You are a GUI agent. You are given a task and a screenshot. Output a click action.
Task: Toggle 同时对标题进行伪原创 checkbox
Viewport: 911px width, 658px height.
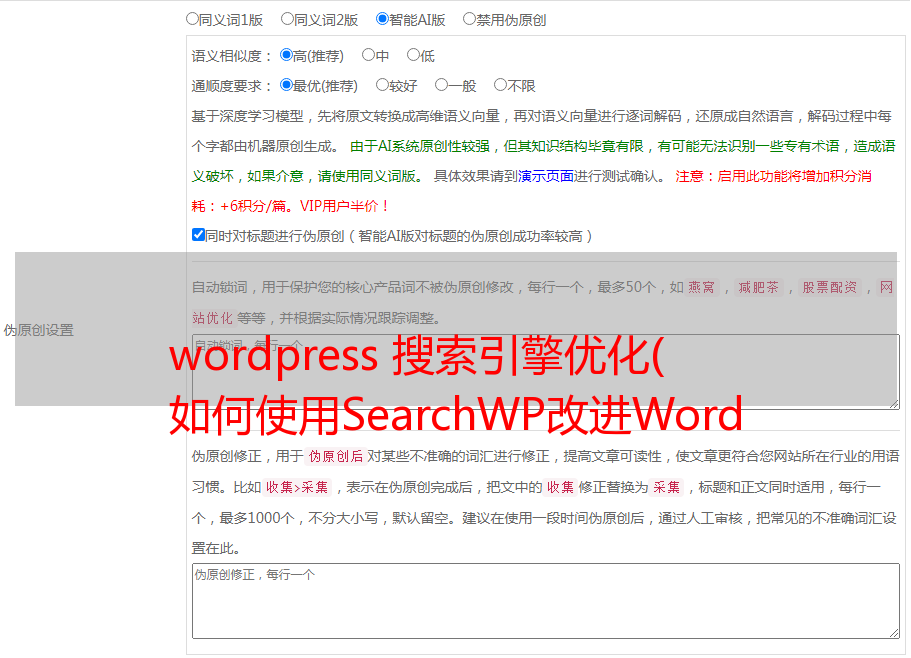point(198,235)
